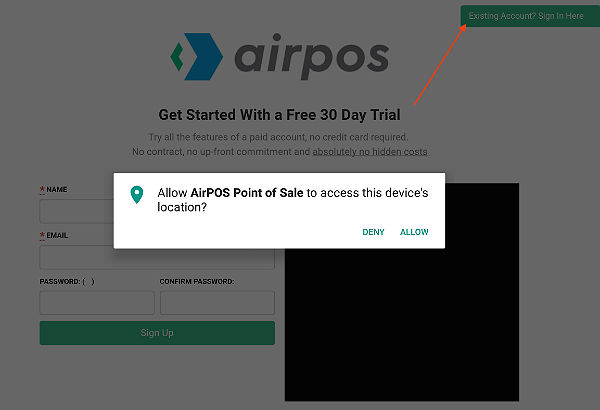The height and width of the screenshot is (410, 600).
Task: Click the small green chevron in logo
Action: (177, 57)
